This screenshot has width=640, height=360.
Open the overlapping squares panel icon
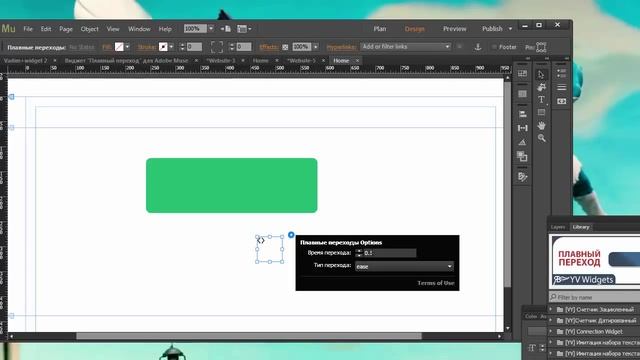(x=522, y=156)
